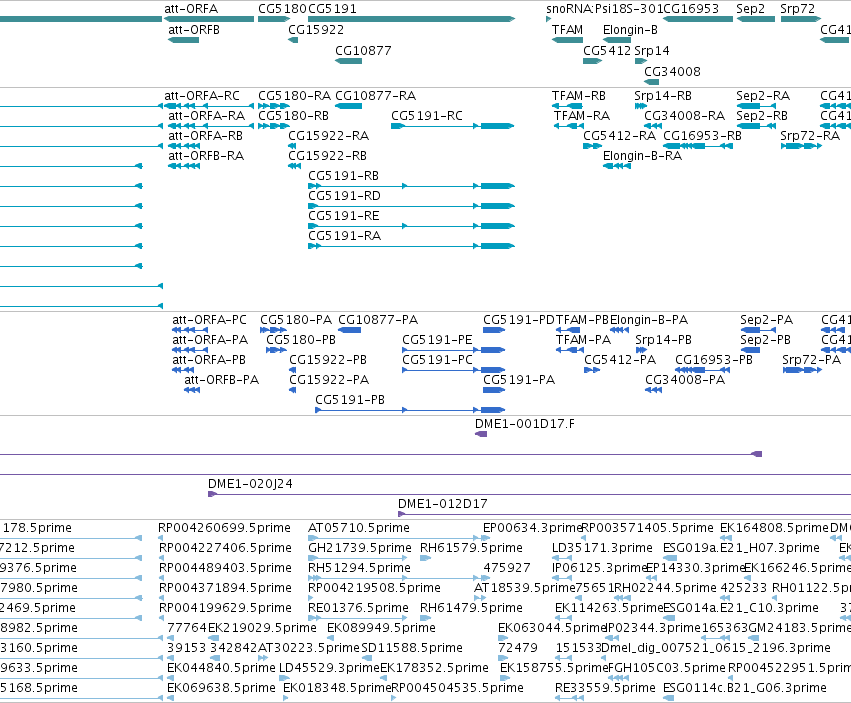Viewport: 851px width, 703px height.
Task: Select clone DME1-012D17
Action: [x=443, y=504]
